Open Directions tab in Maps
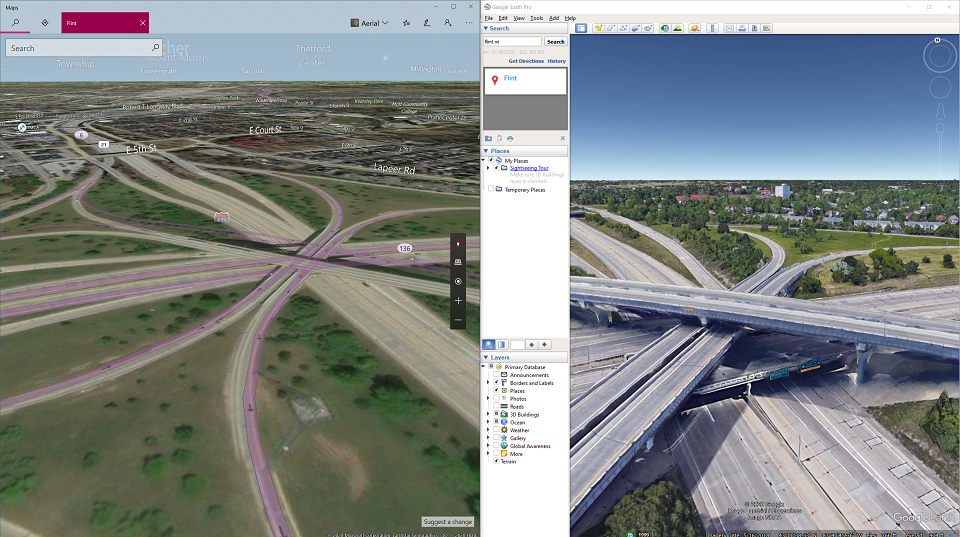 [45, 23]
